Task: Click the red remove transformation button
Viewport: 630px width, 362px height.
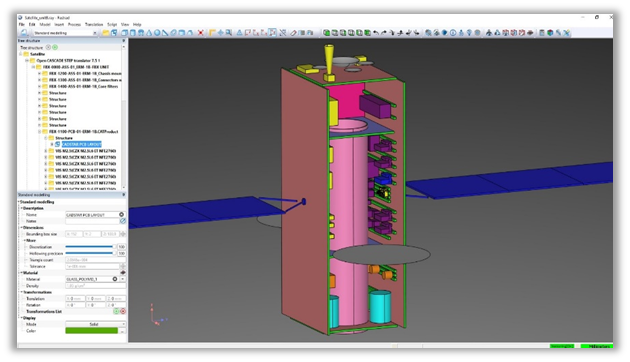Action: point(123,311)
